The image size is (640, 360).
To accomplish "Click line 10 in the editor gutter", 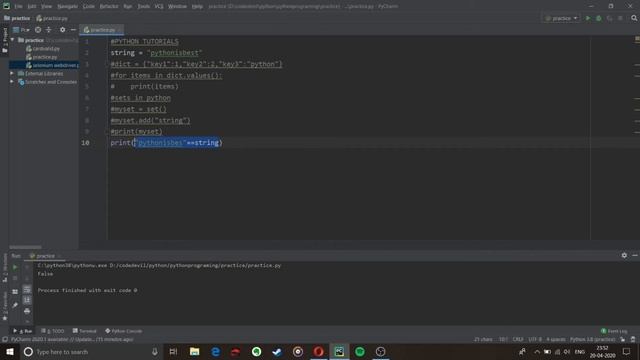I will point(85,142).
